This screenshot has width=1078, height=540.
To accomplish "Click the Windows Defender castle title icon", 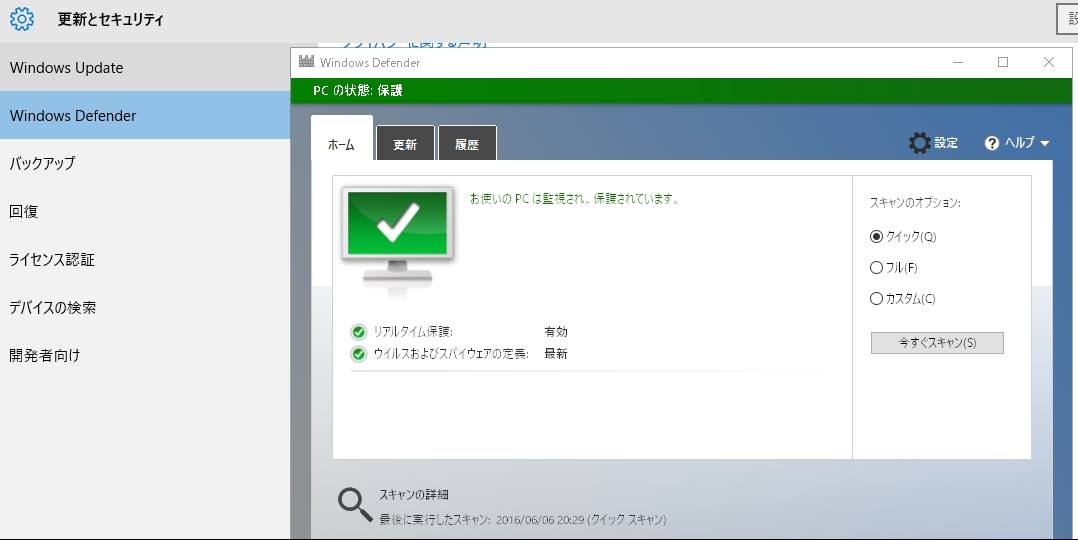I will (x=307, y=62).
